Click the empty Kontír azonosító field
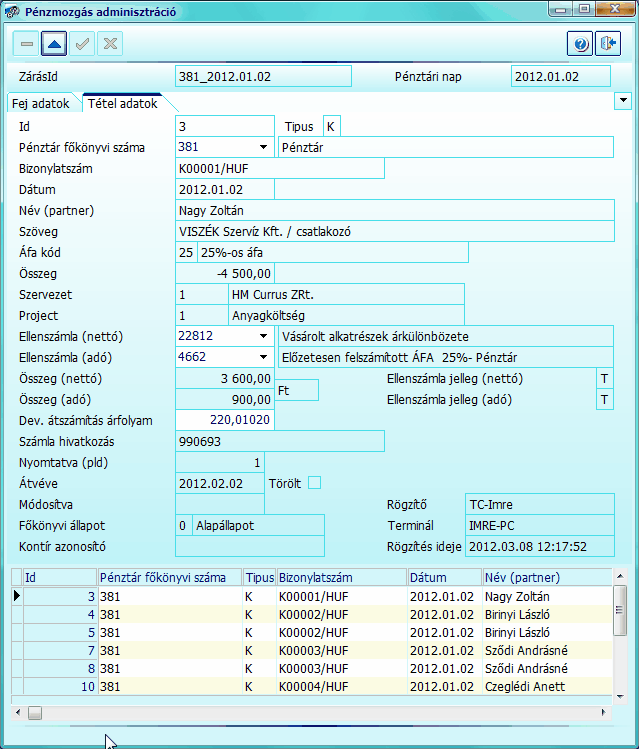 point(250,546)
